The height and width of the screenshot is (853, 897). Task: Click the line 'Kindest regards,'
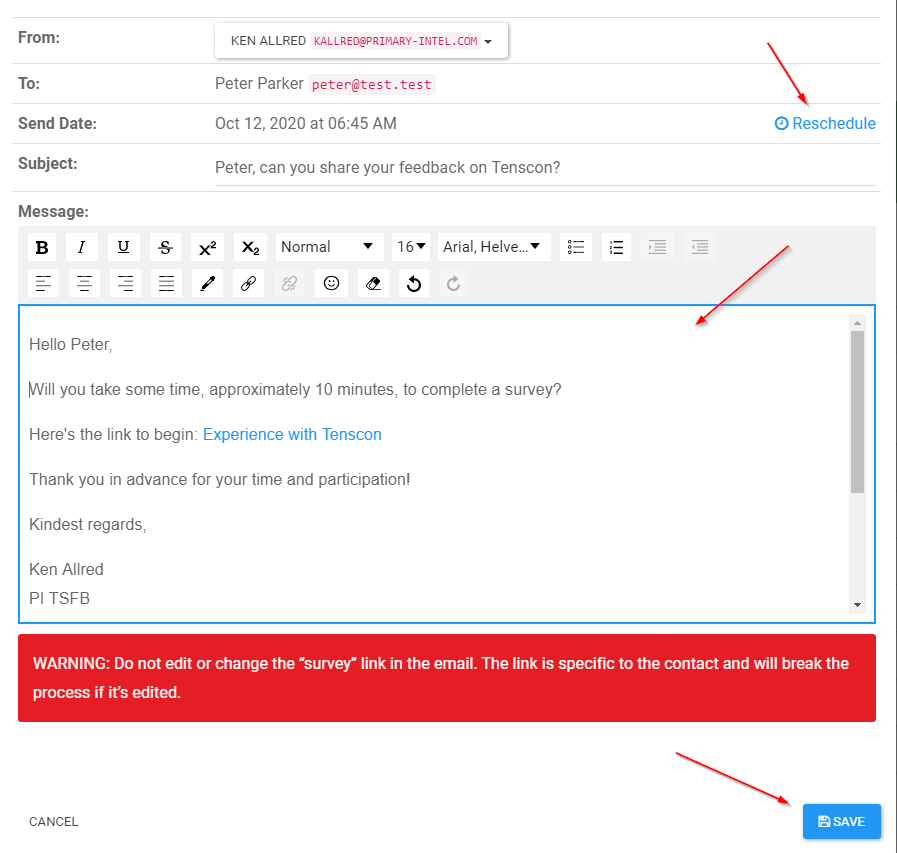pos(88,525)
